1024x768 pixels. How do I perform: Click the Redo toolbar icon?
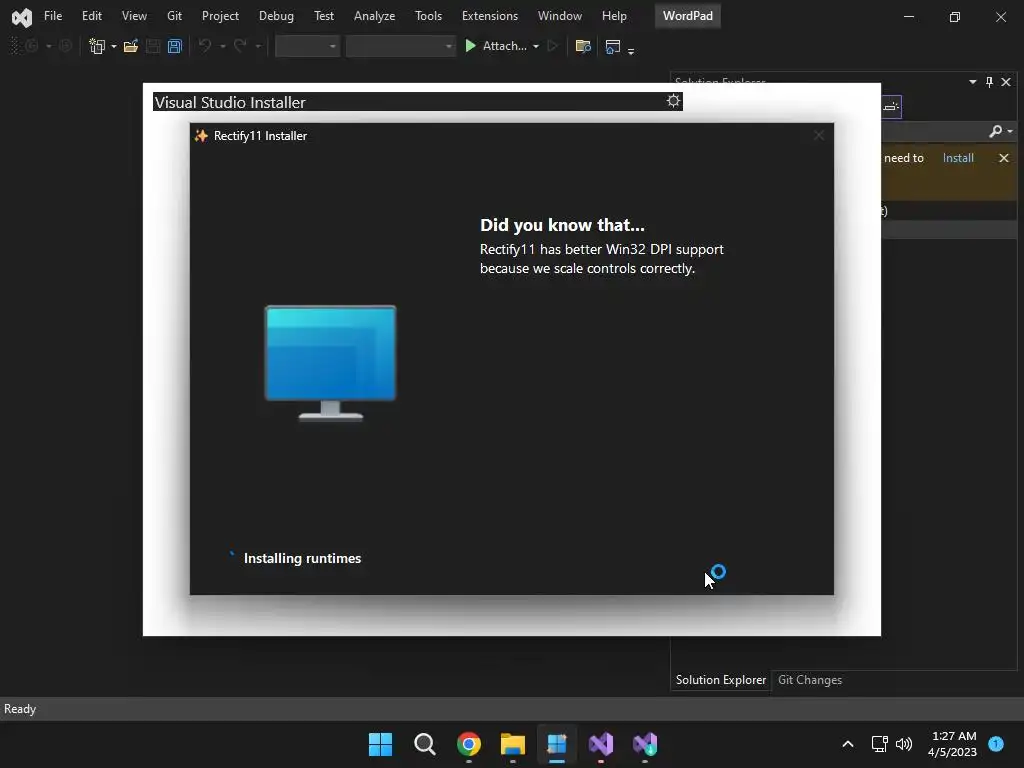coord(240,46)
